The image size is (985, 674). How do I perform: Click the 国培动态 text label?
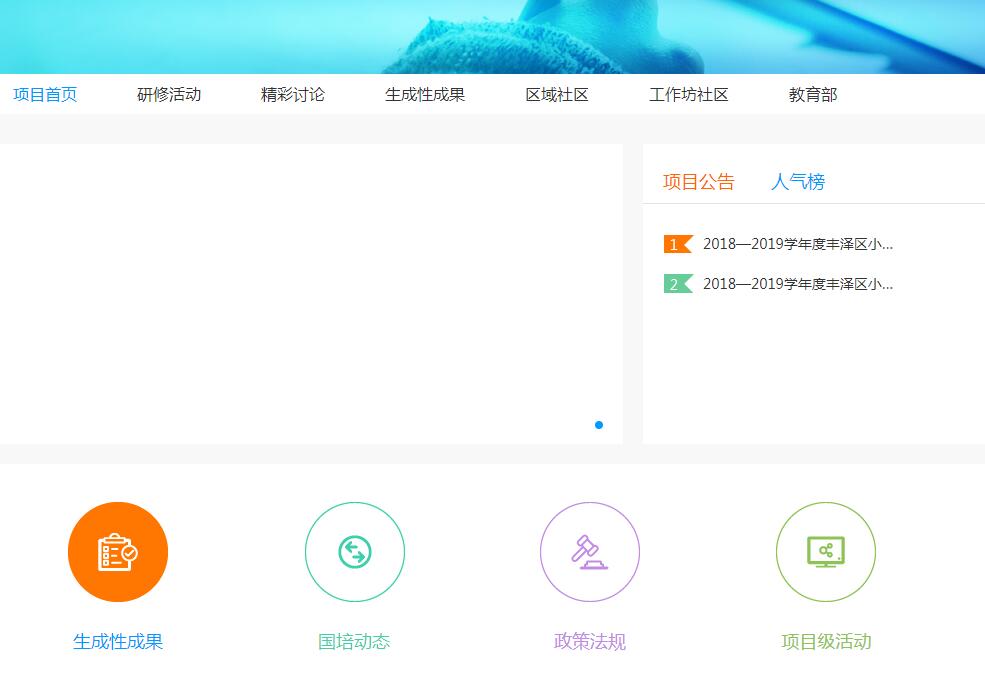[x=354, y=641]
